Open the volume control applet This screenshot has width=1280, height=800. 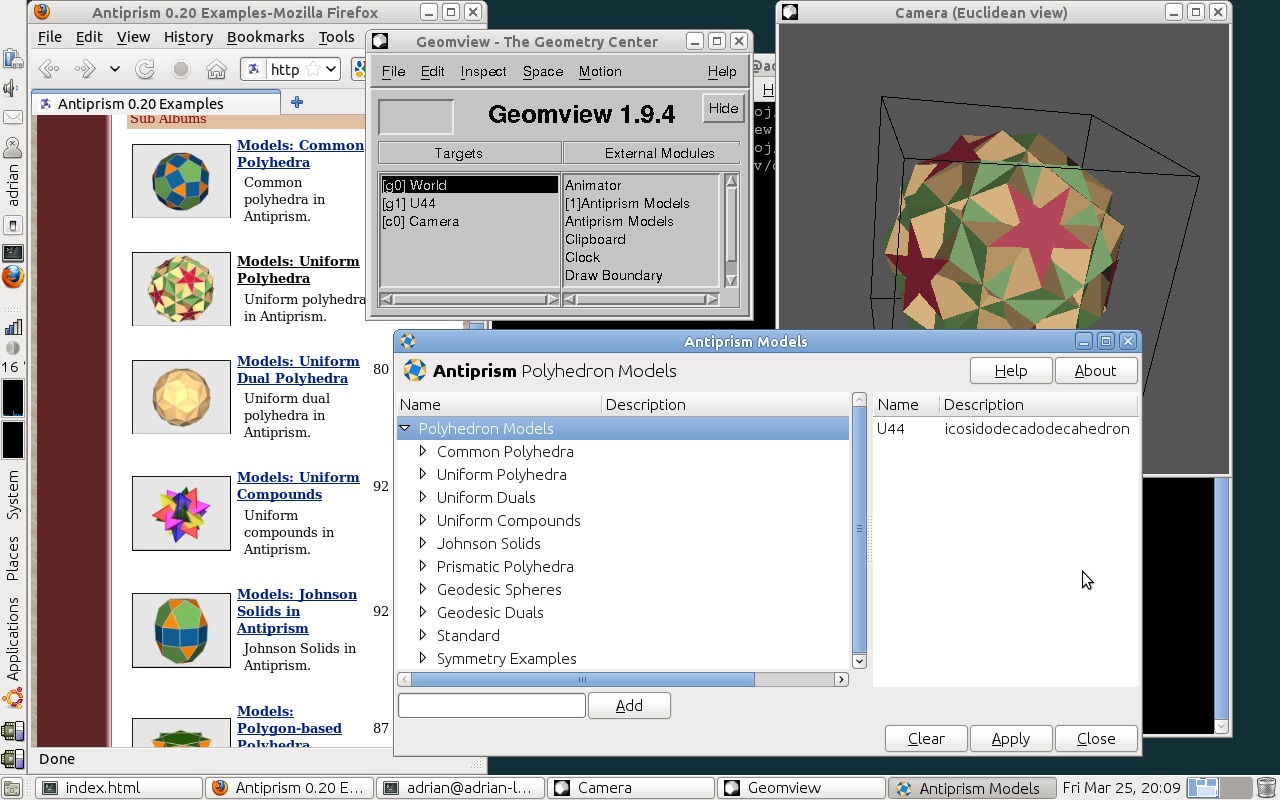tap(13, 89)
